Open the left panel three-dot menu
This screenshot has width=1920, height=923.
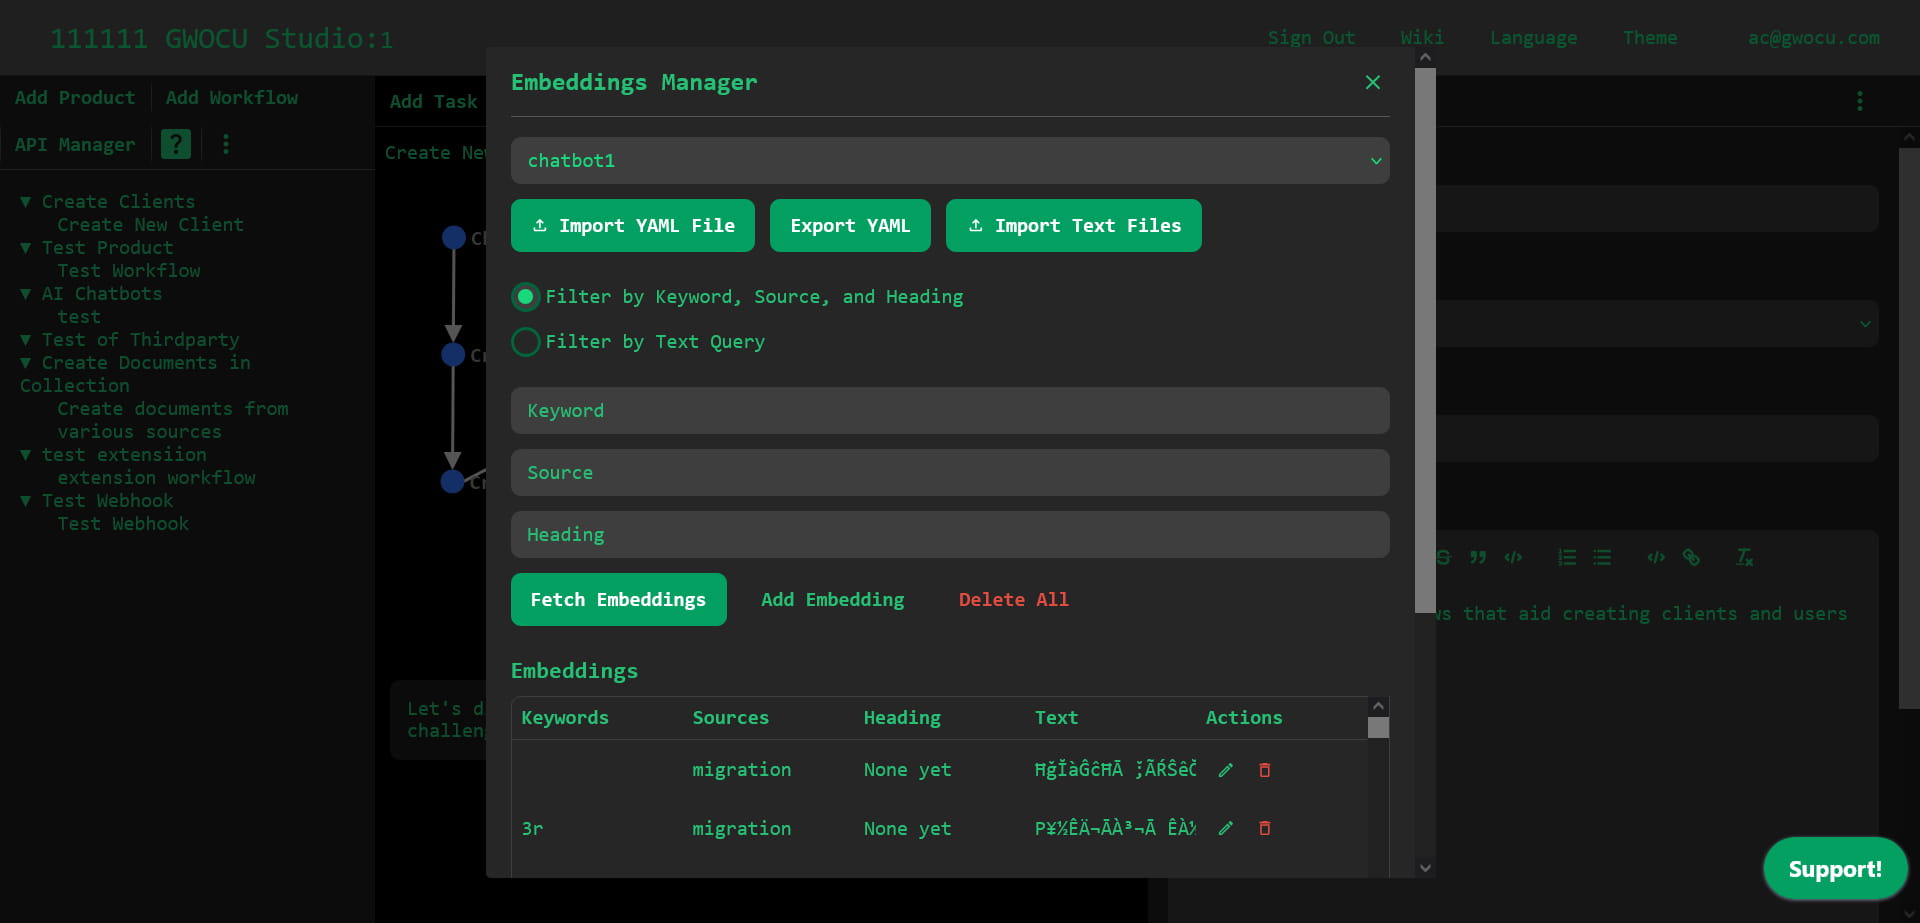[226, 144]
